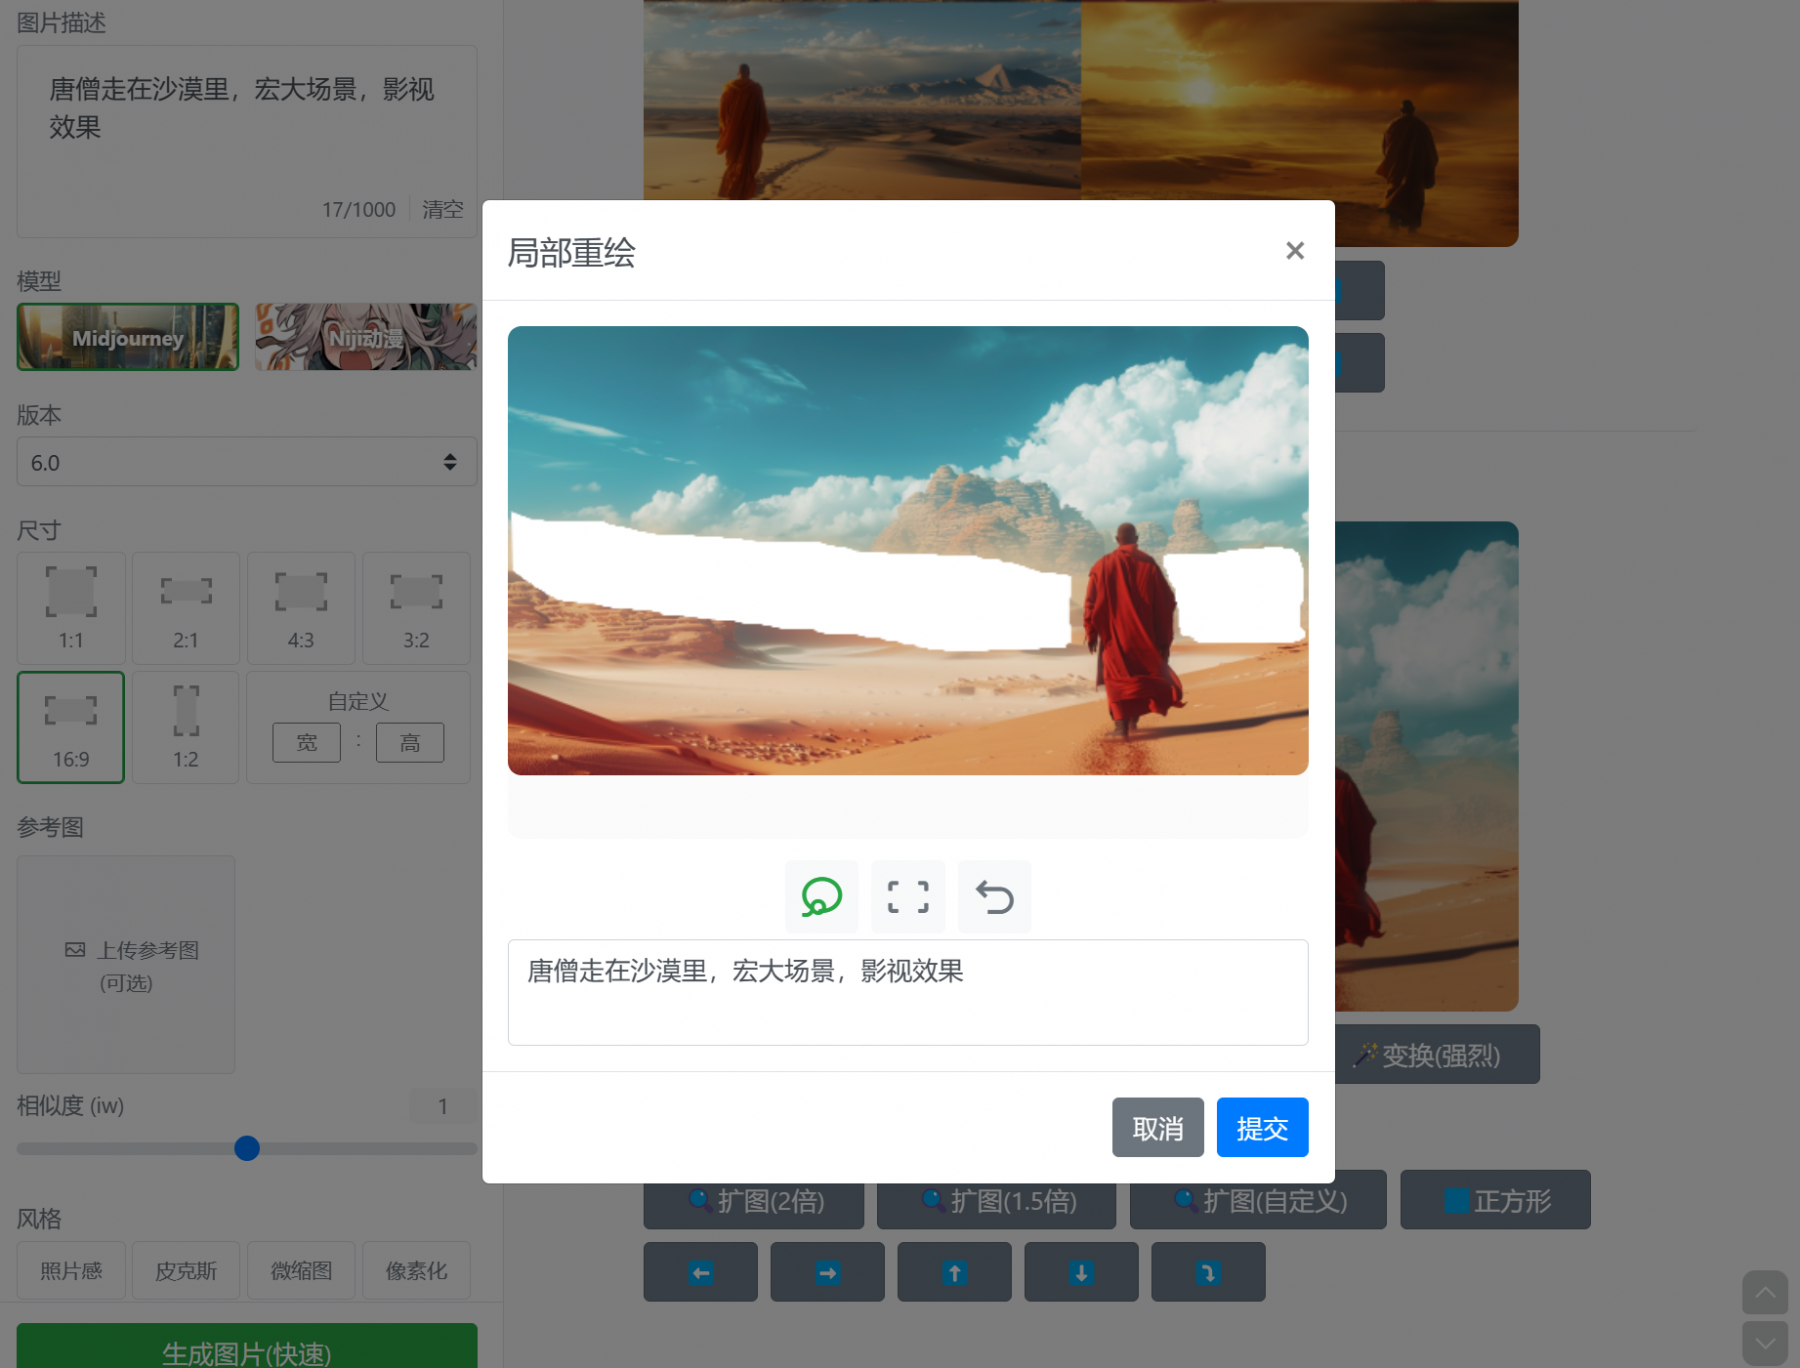Select the Midjourney model
Screen dimensions: 1800x1368
coord(128,337)
